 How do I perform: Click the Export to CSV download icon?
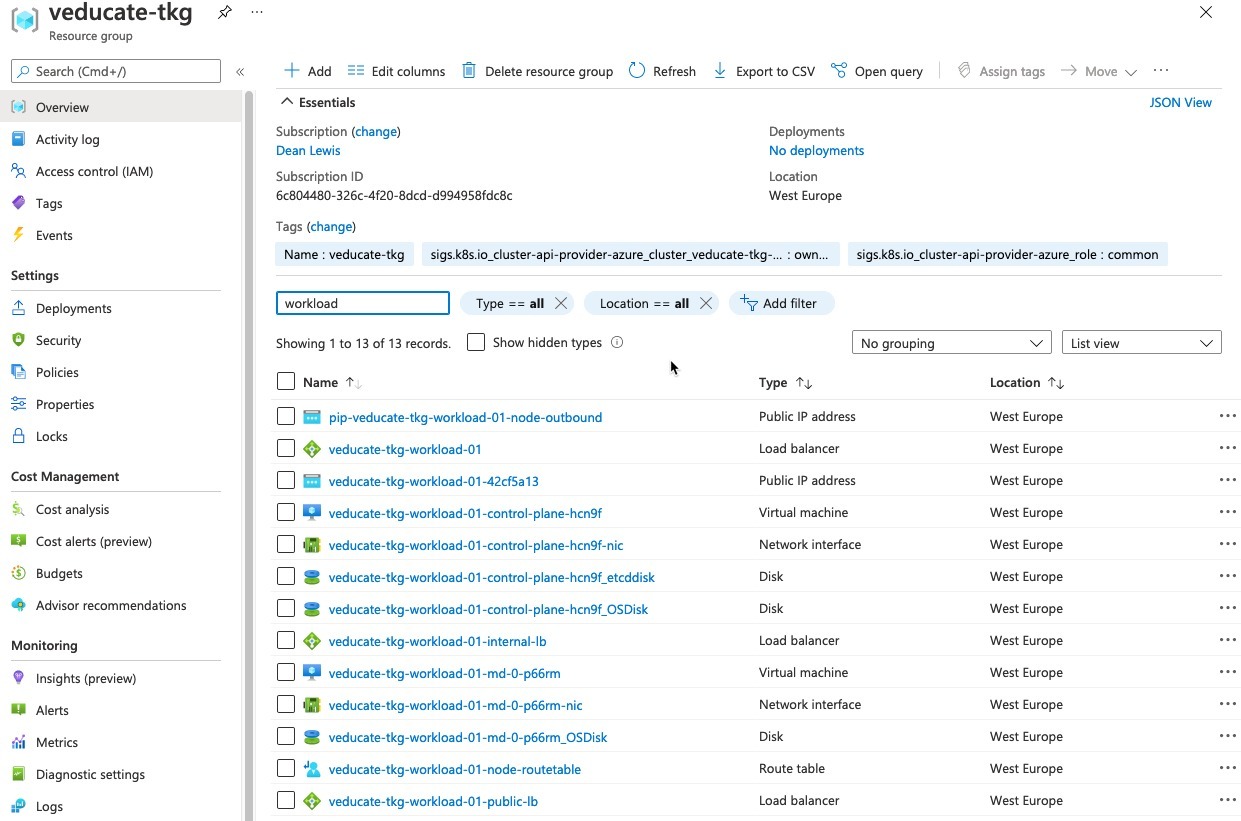720,71
